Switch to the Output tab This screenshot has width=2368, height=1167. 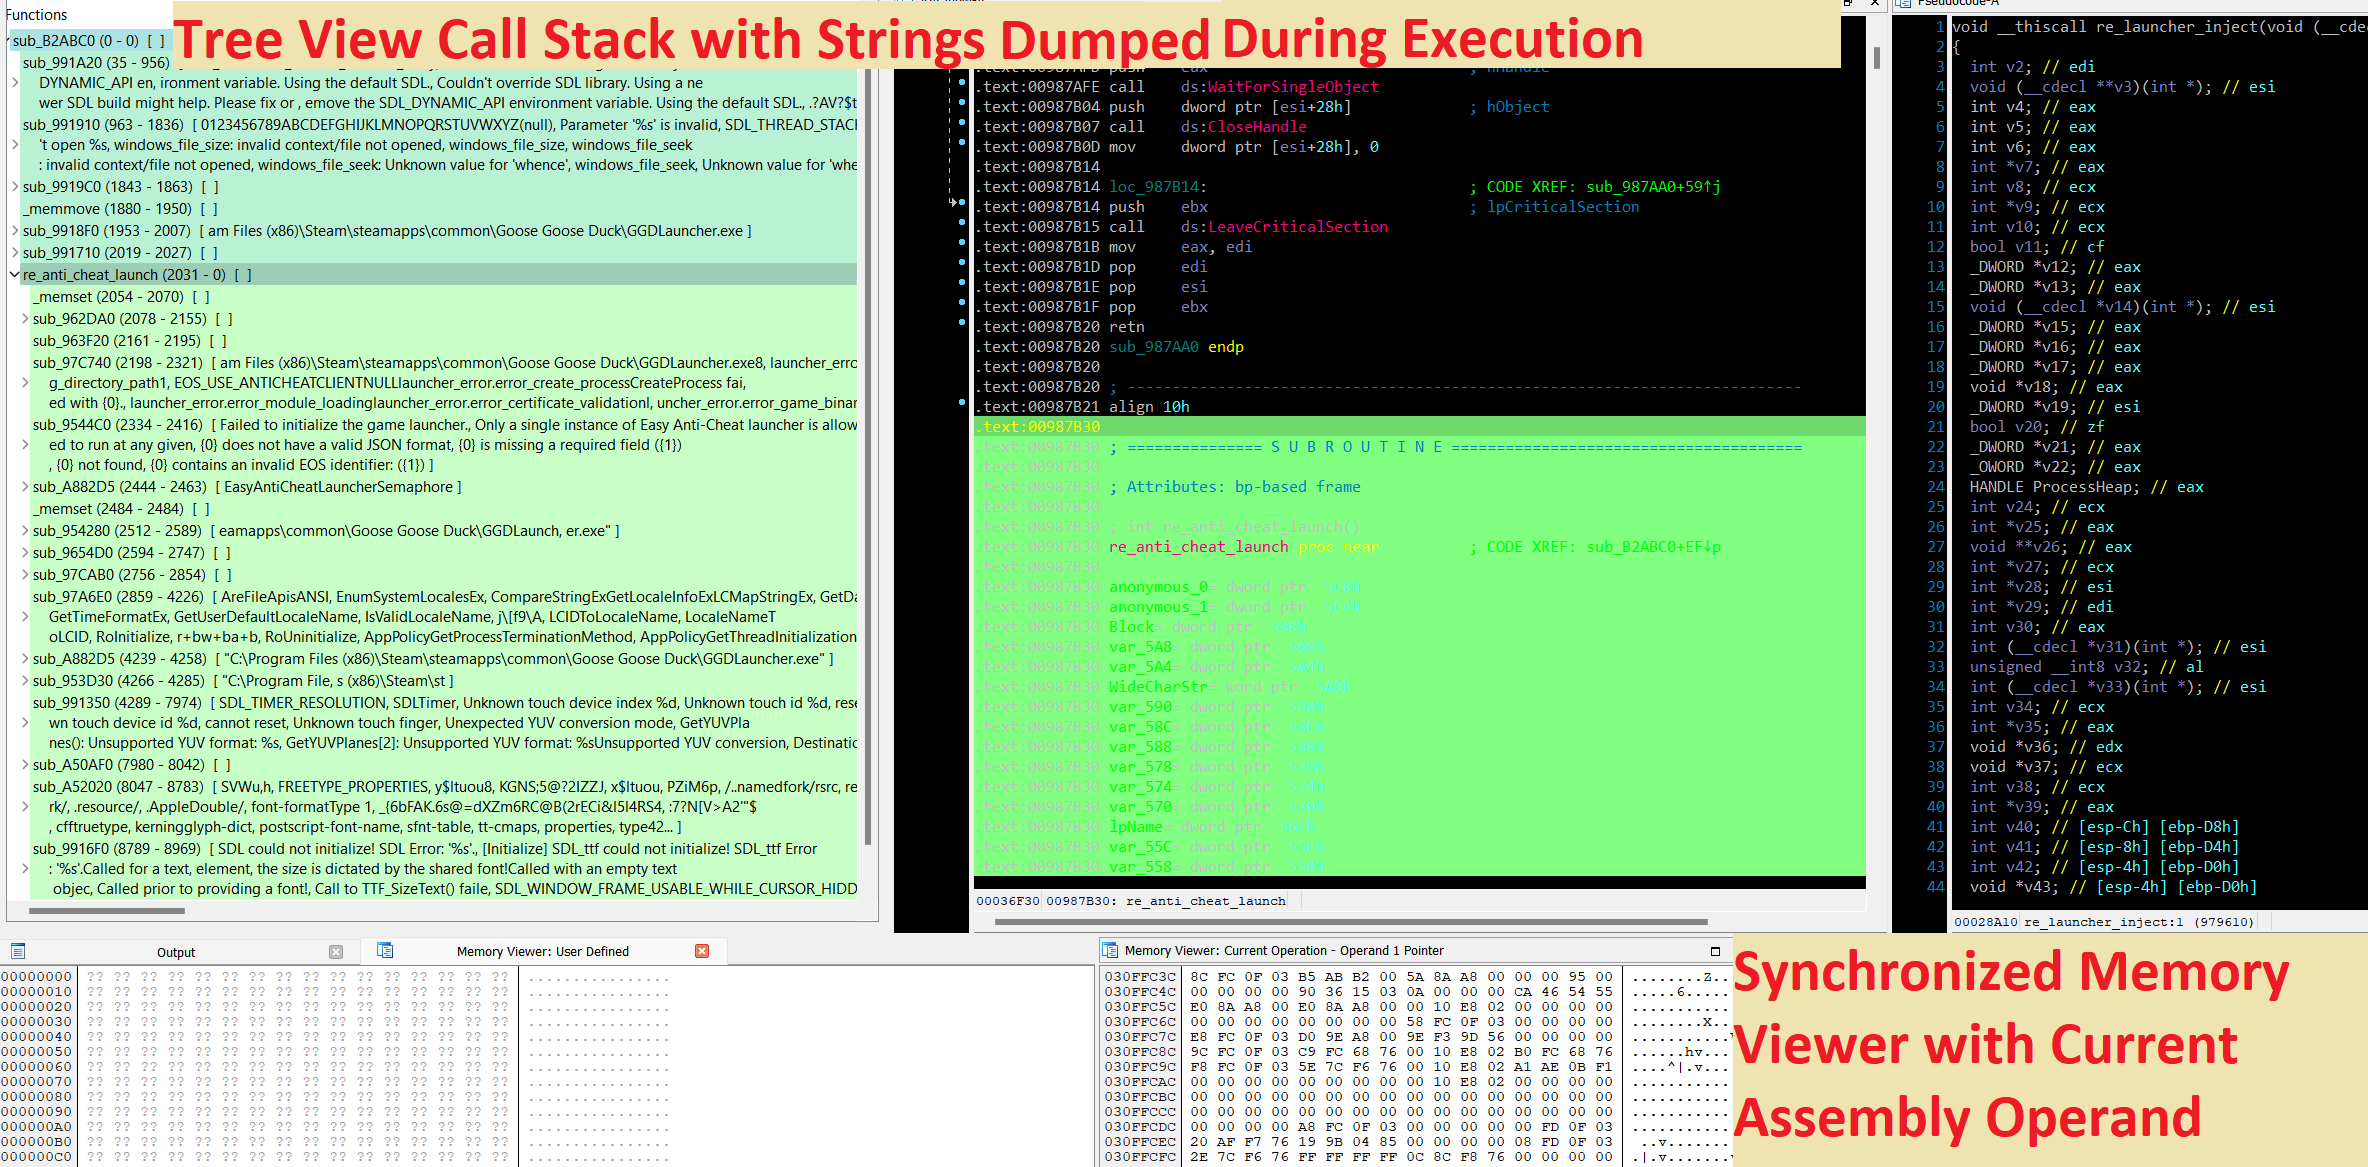175,952
